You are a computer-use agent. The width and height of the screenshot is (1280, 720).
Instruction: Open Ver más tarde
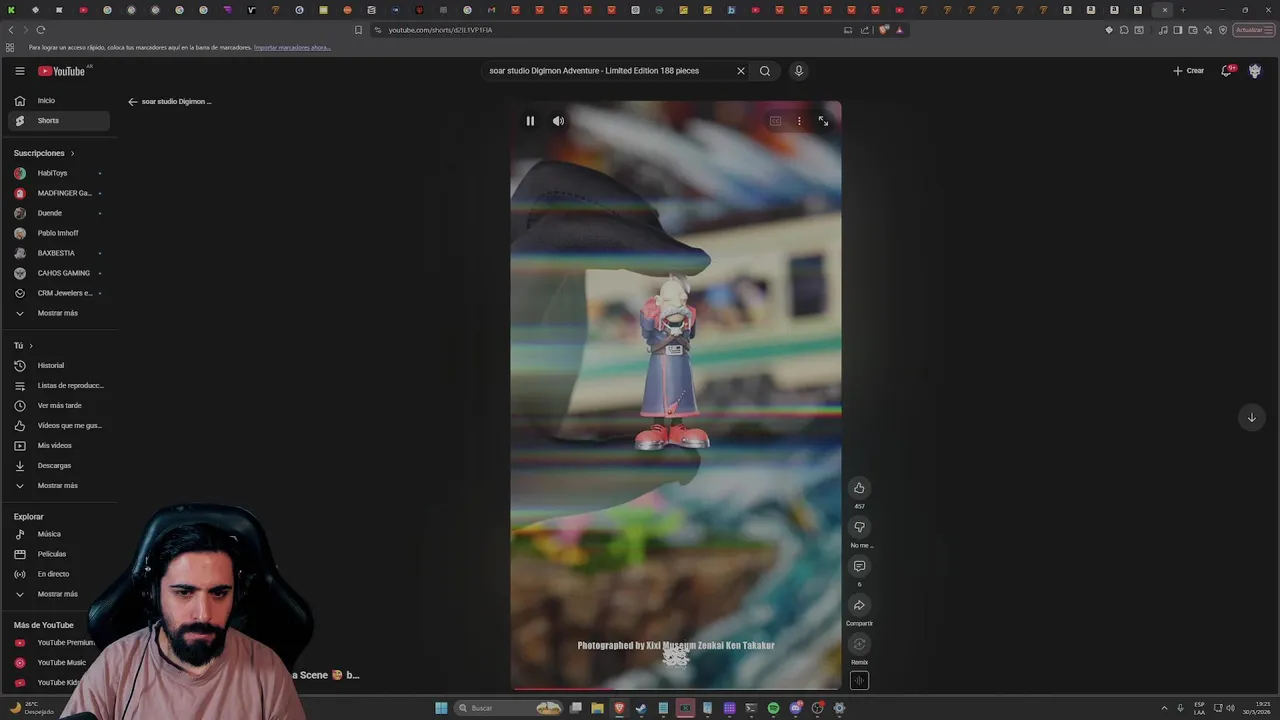pyautogui.click(x=59, y=406)
